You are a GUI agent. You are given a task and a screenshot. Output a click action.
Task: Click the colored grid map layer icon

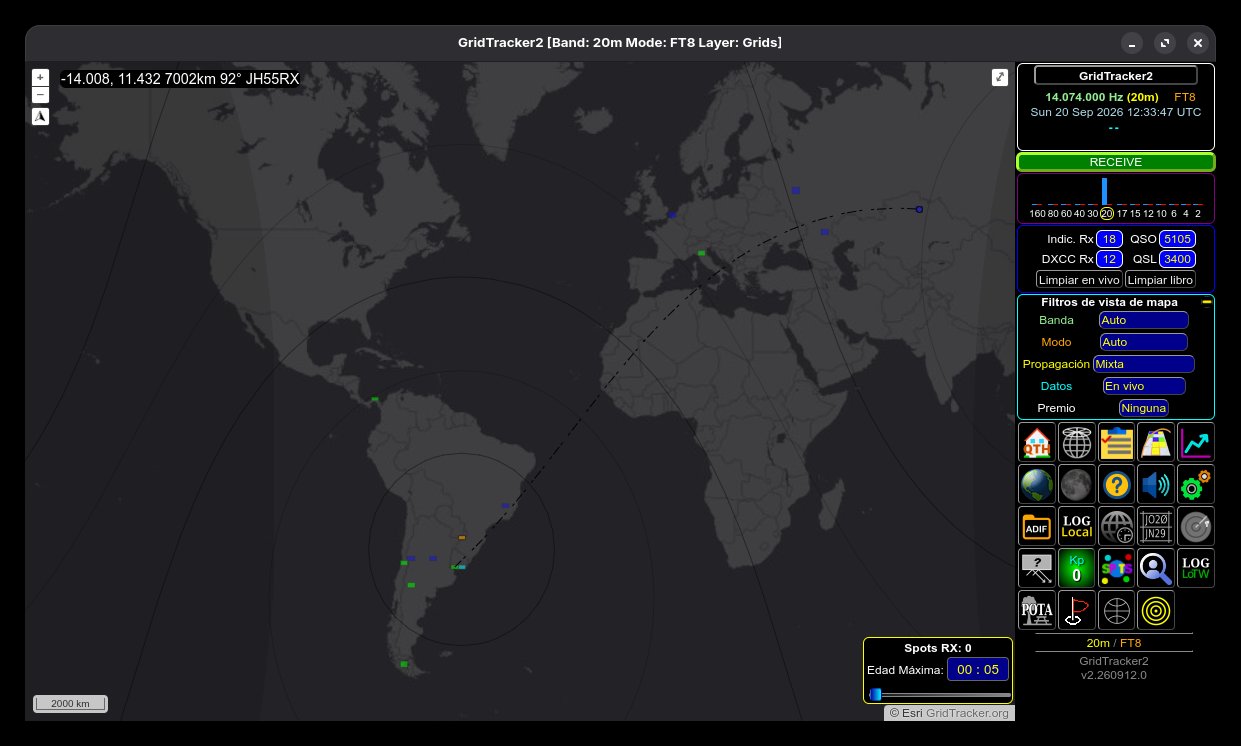click(1156, 442)
